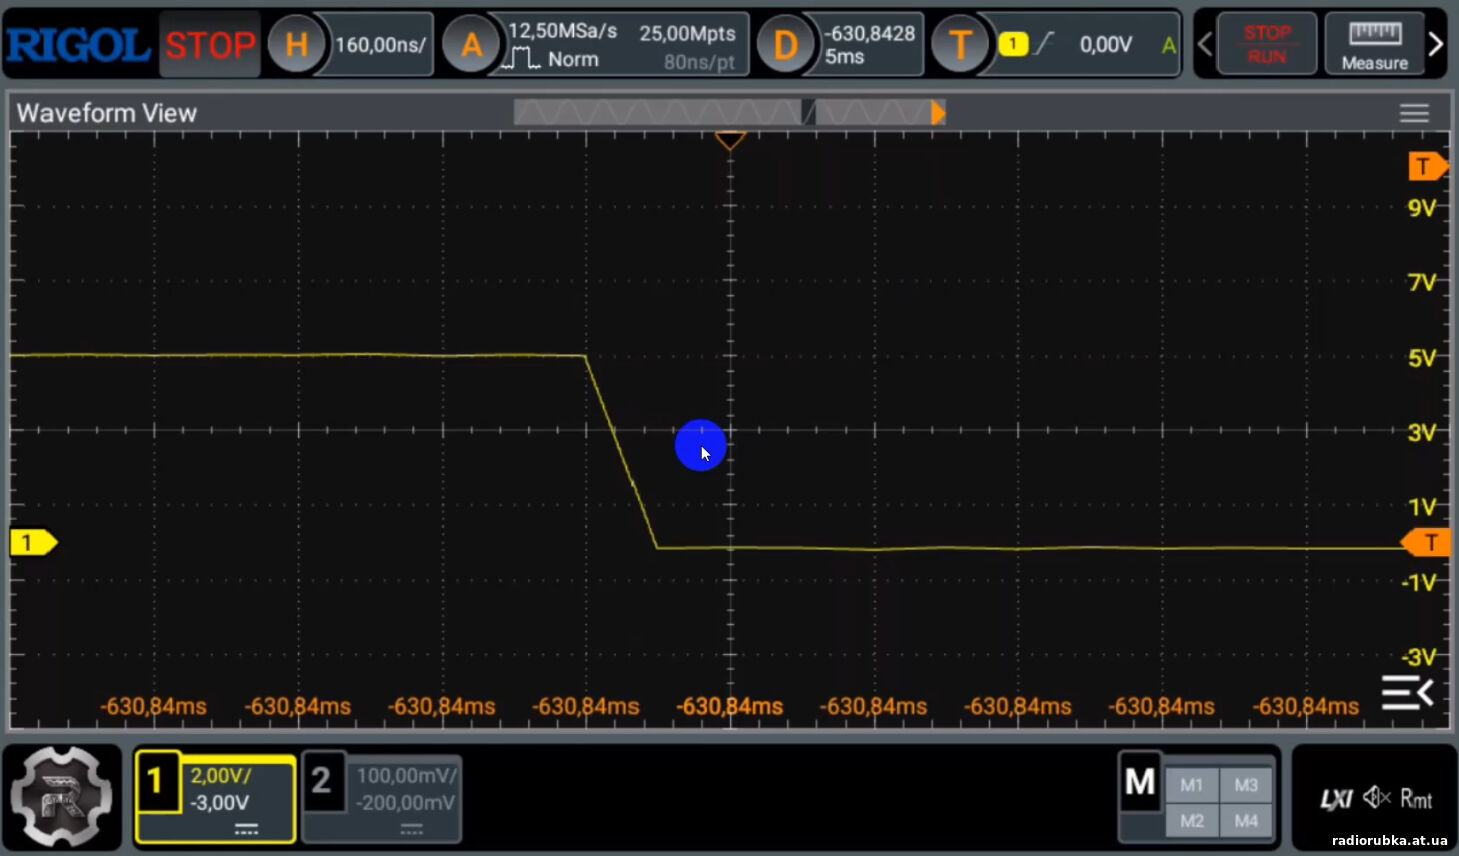The height and width of the screenshot is (856, 1459).
Task: Open the Waveform View hamburger menu
Action: point(1413,113)
